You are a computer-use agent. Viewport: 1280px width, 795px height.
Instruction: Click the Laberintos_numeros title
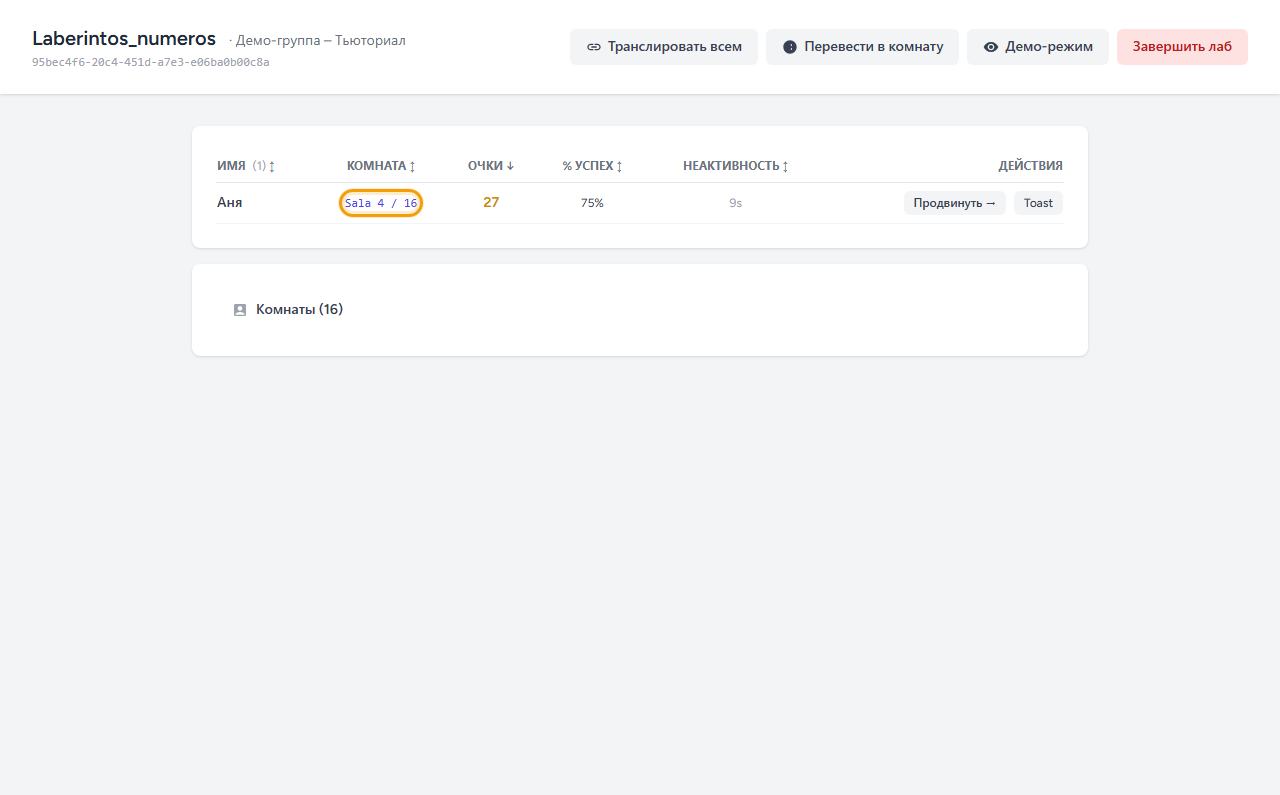tap(124, 39)
